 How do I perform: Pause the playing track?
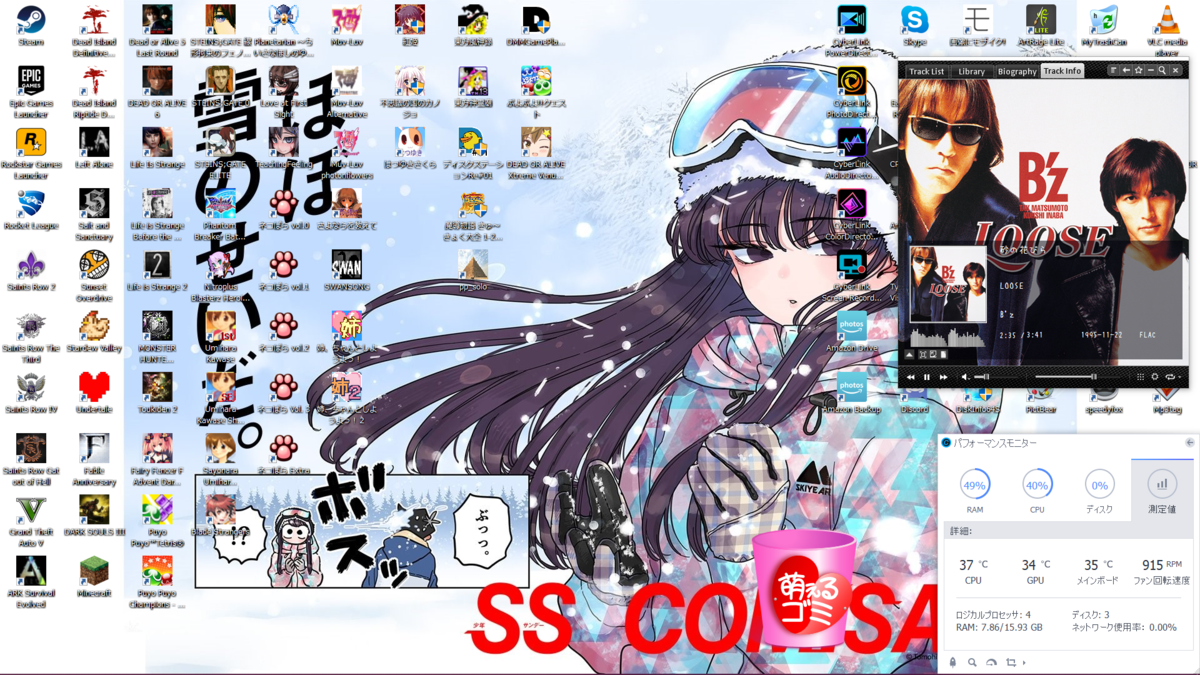point(927,377)
